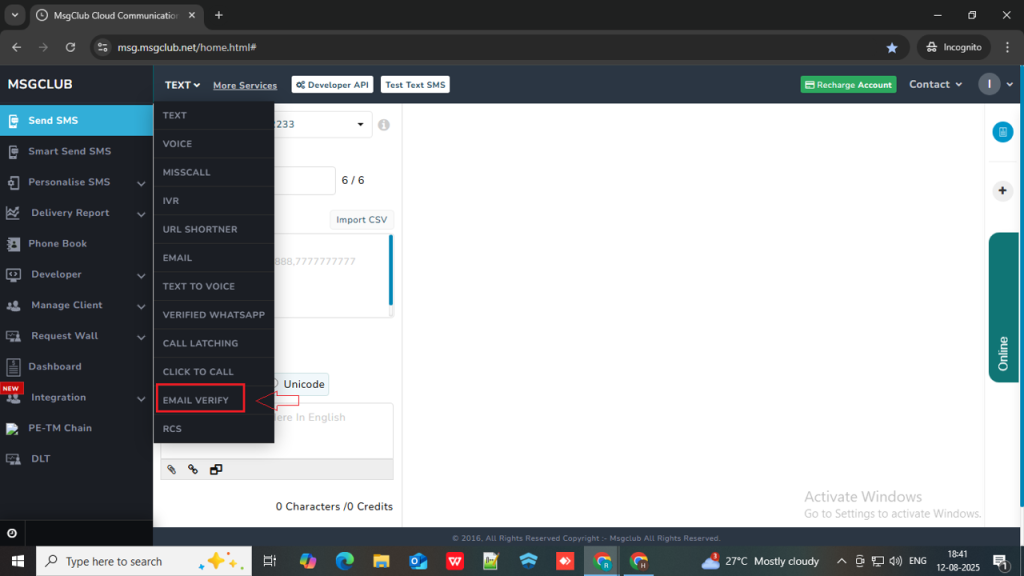Select VOICE from the service menu
The height and width of the screenshot is (576, 1024).
point(214,144)
